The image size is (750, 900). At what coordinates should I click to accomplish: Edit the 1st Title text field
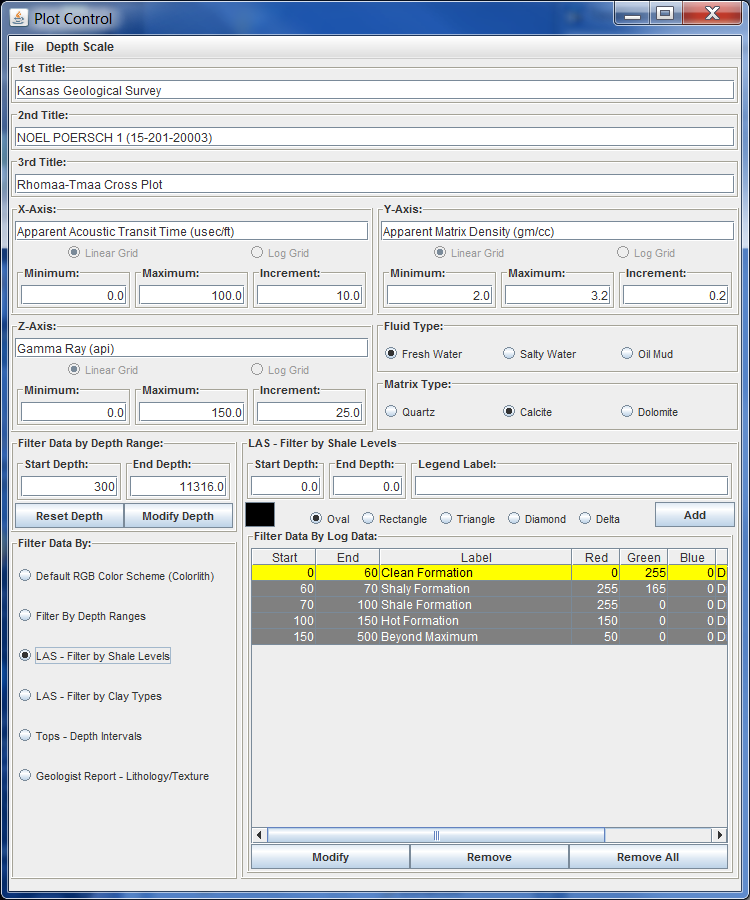click(374, 90)
